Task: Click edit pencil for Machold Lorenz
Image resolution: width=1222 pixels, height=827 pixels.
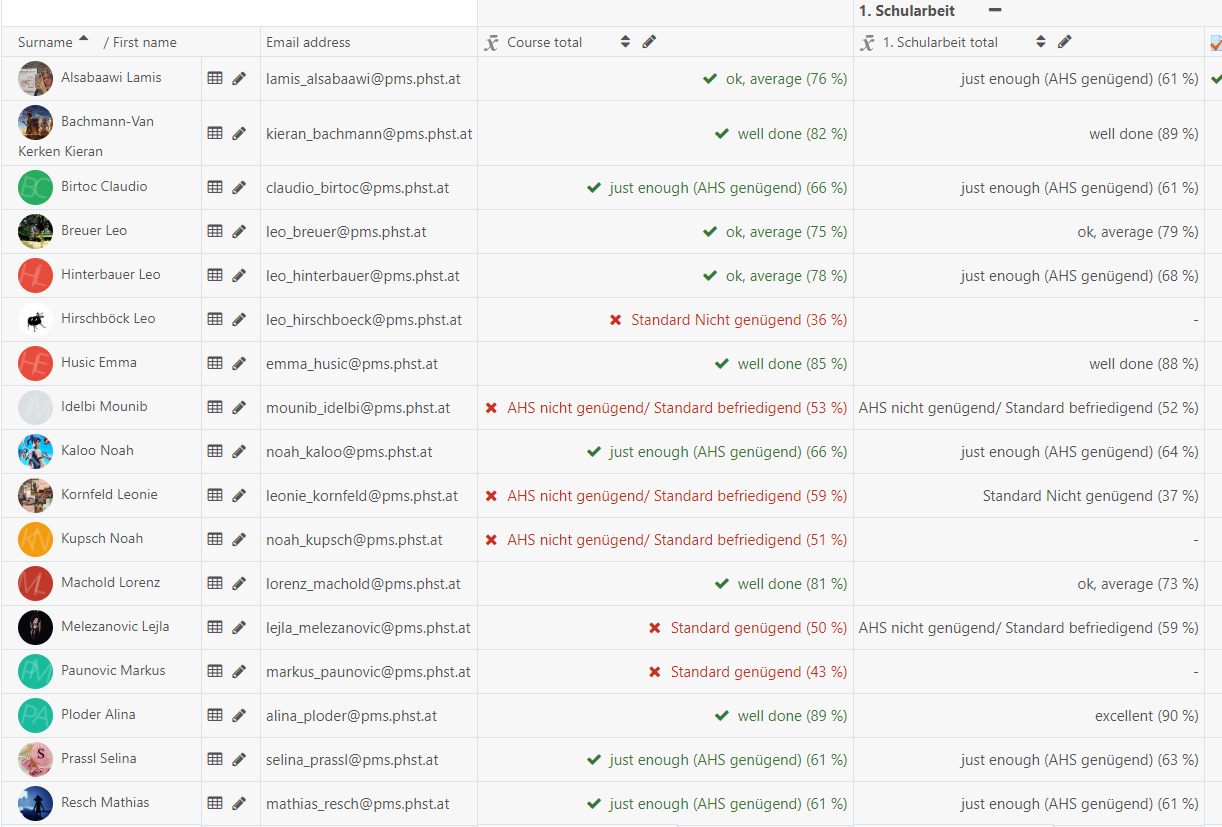Action: [239, 583]
